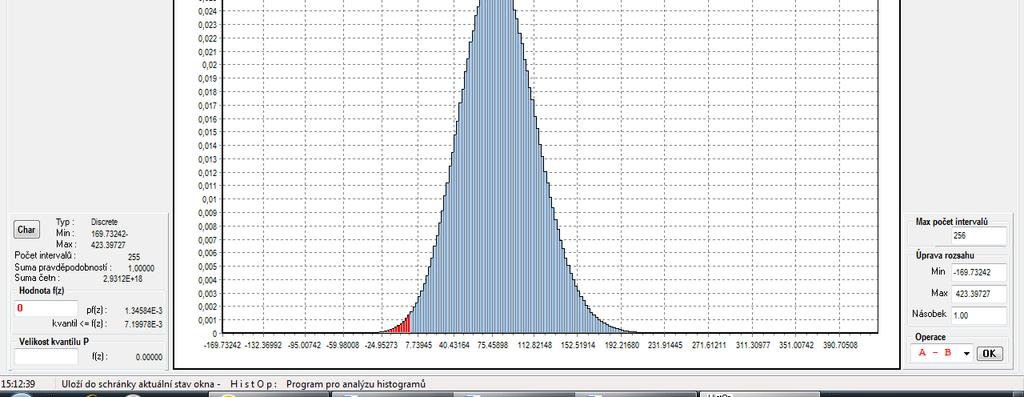Select the Velikost kvantilu P input field

click(x=46, y=357)
